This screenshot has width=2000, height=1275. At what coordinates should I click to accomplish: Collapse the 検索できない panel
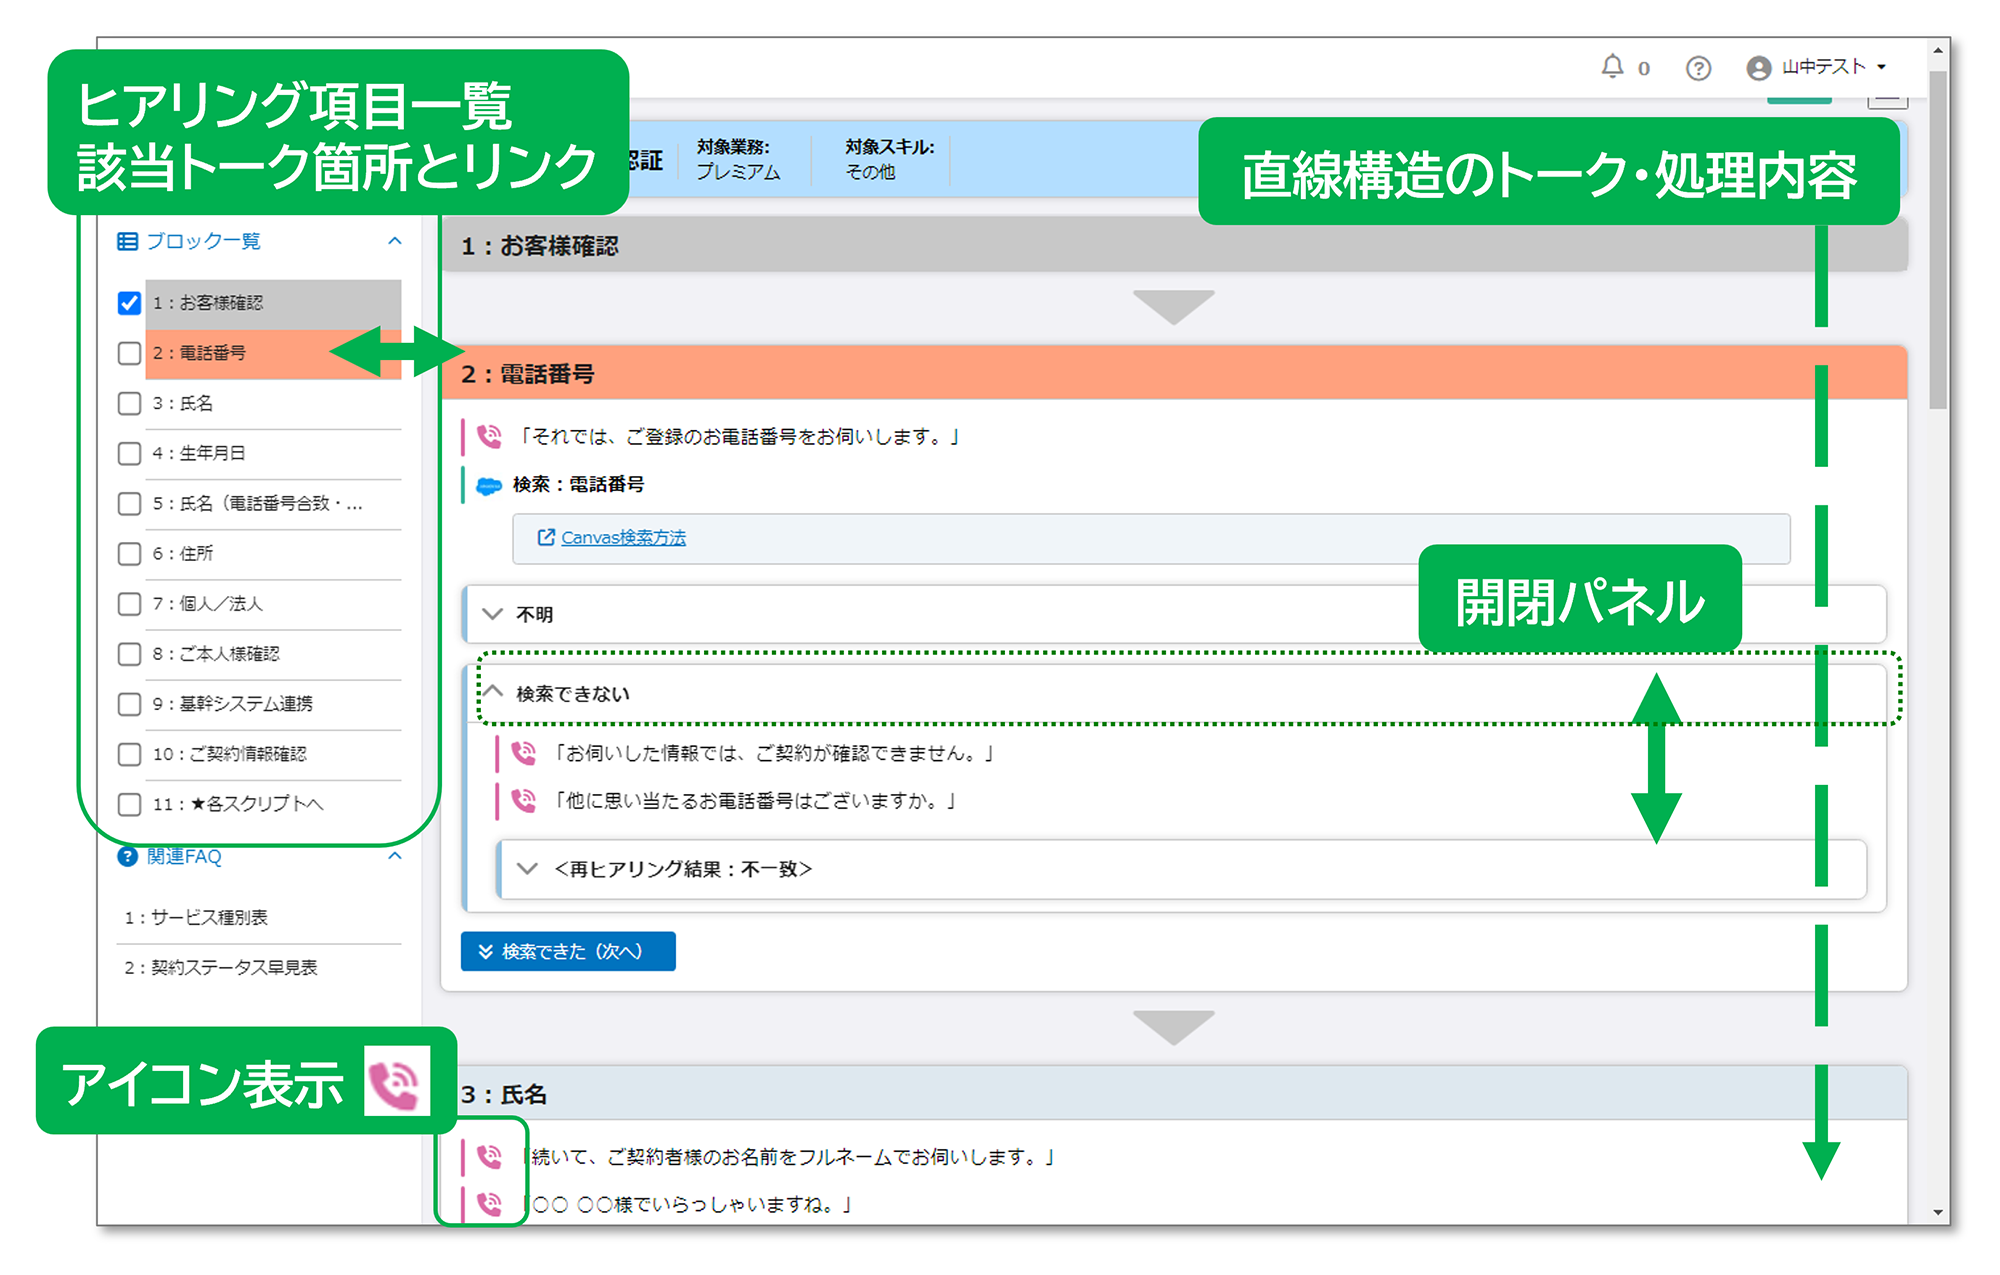[493, 692]
